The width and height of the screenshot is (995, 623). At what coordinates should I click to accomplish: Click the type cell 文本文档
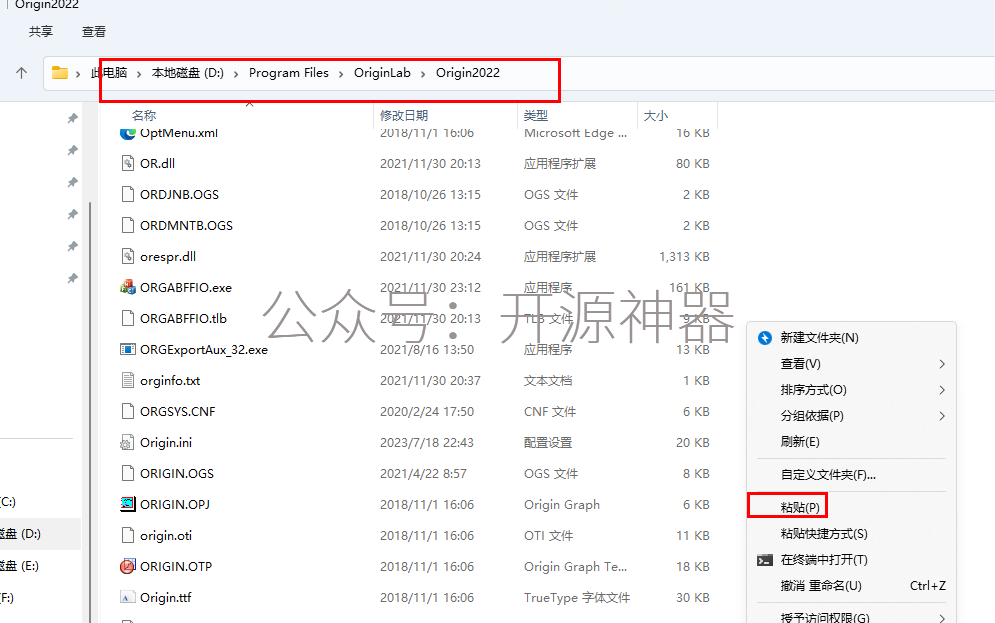click(548, 381)
